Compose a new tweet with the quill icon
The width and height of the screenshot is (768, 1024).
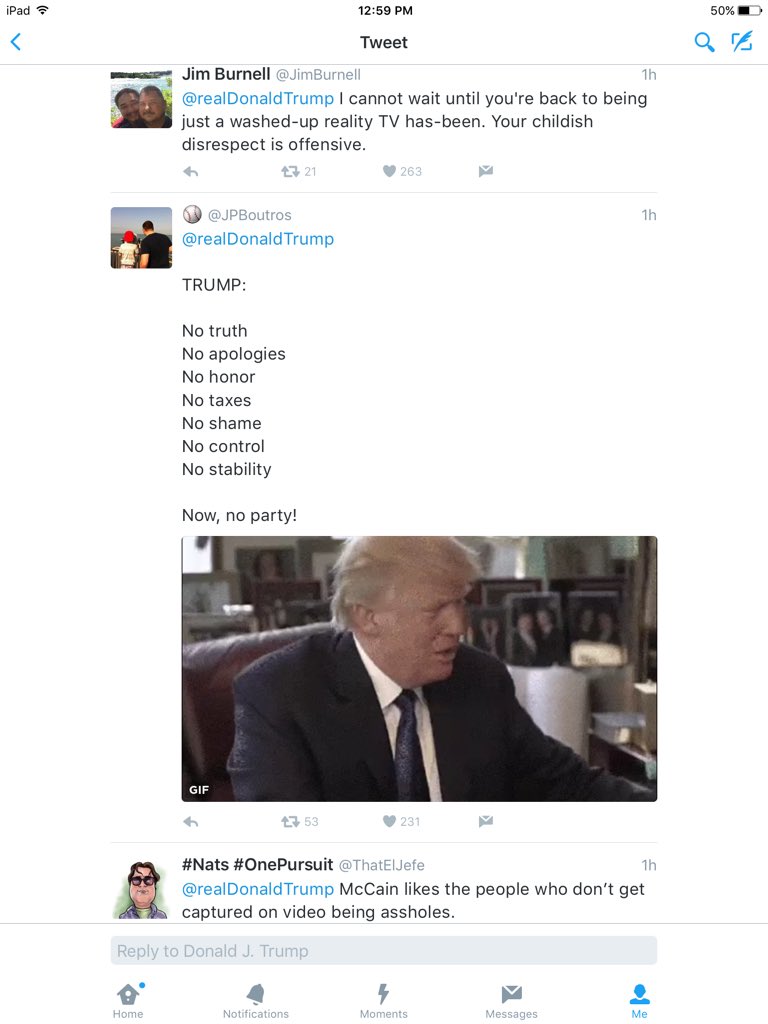point(742,42)
